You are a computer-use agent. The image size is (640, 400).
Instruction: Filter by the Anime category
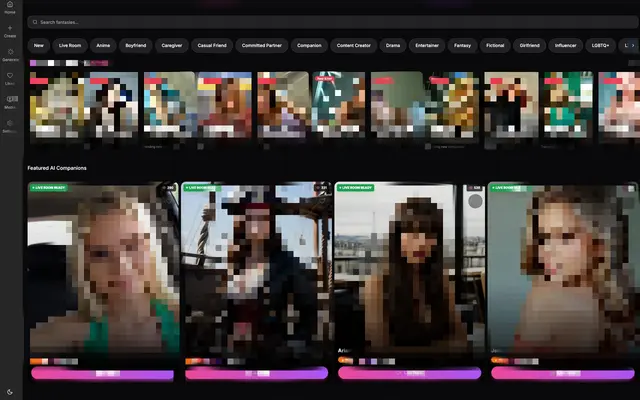tap(103, 45)
